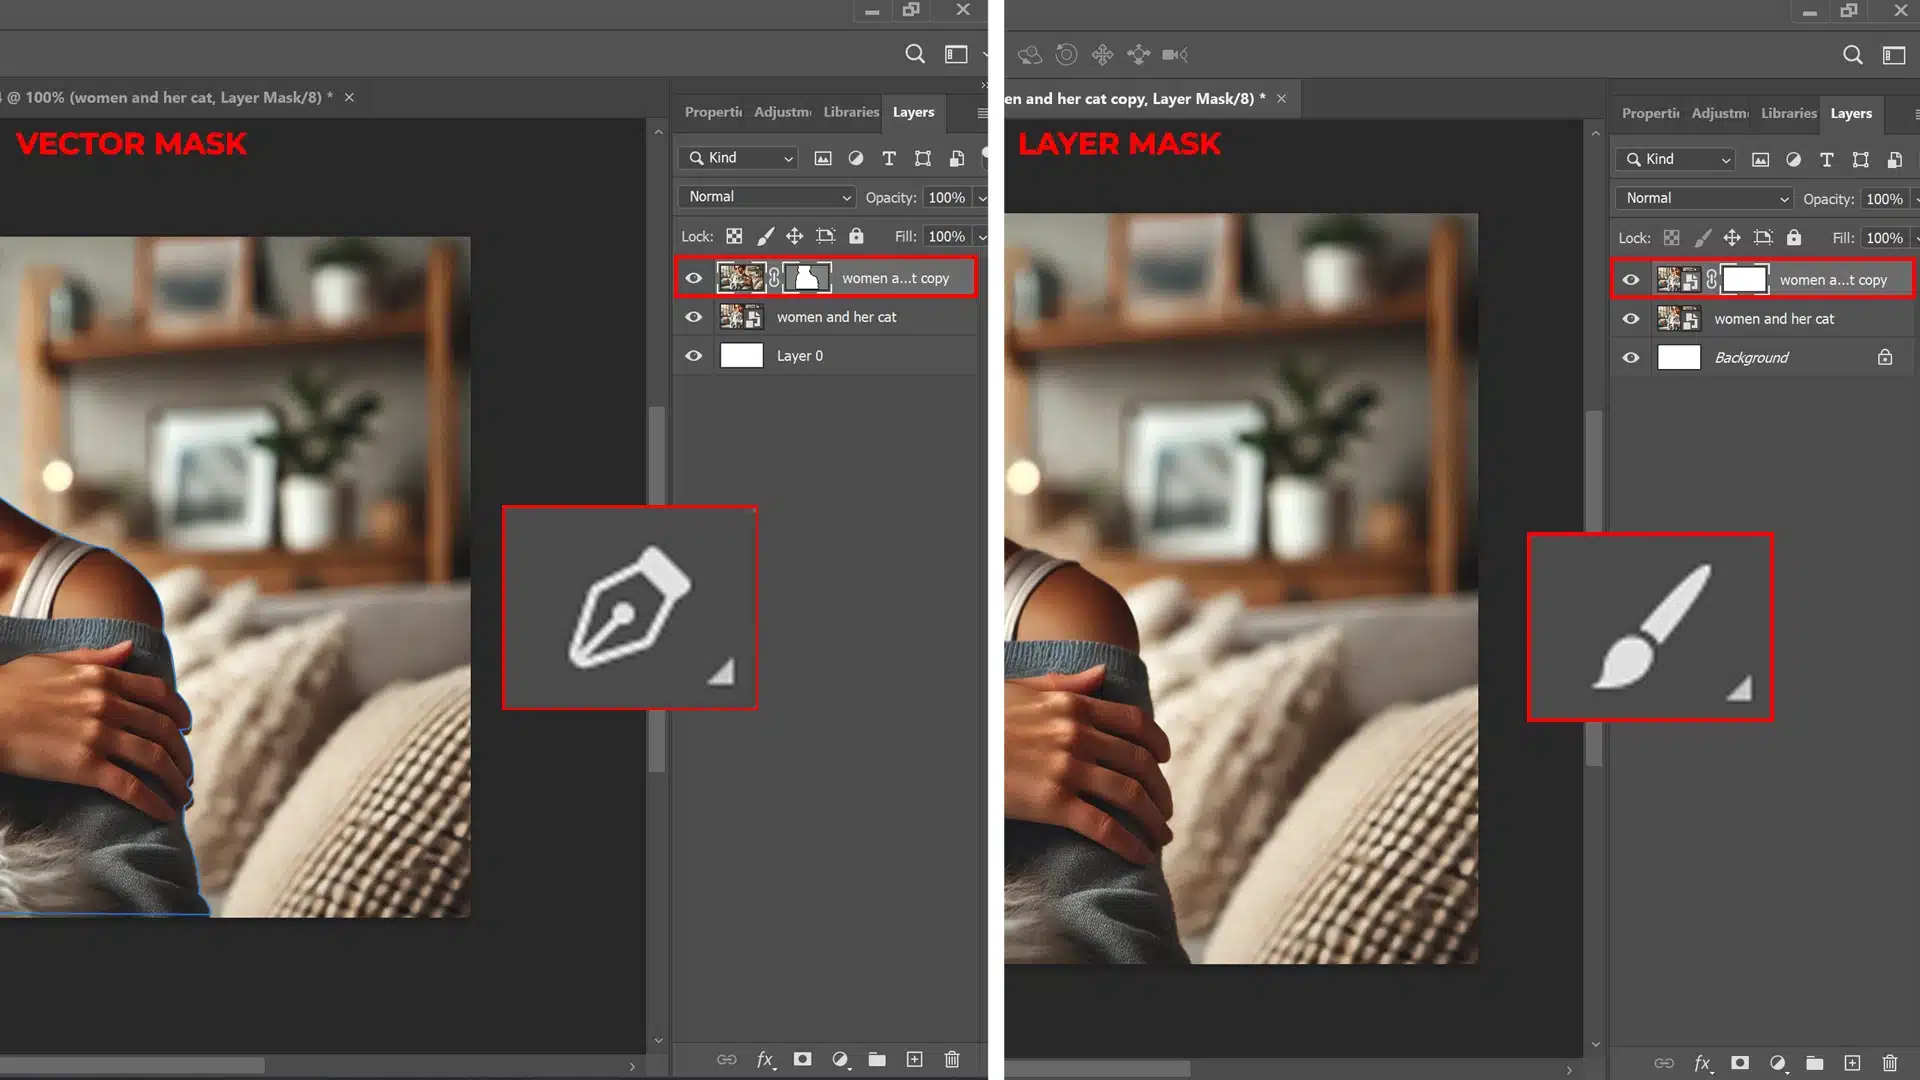The image size is (1920, 1080).
Task: Open Kind filter dropdown in the Vector Mask window
Action: (740, 158)
